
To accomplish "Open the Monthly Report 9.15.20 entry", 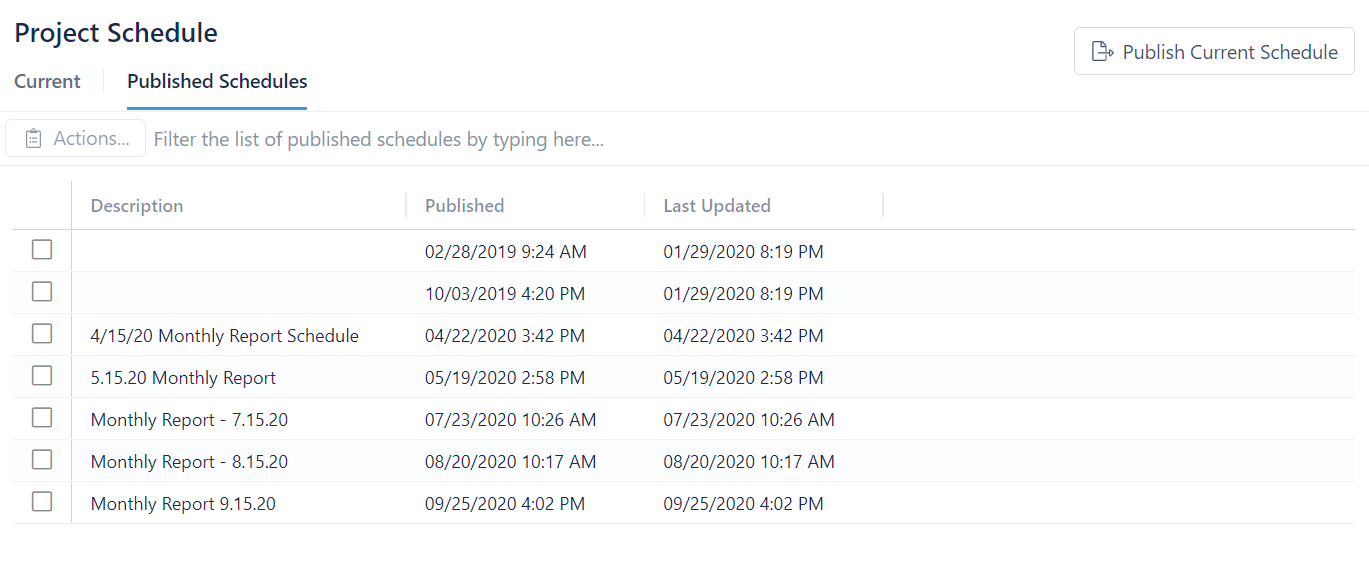I will point(183,504).
